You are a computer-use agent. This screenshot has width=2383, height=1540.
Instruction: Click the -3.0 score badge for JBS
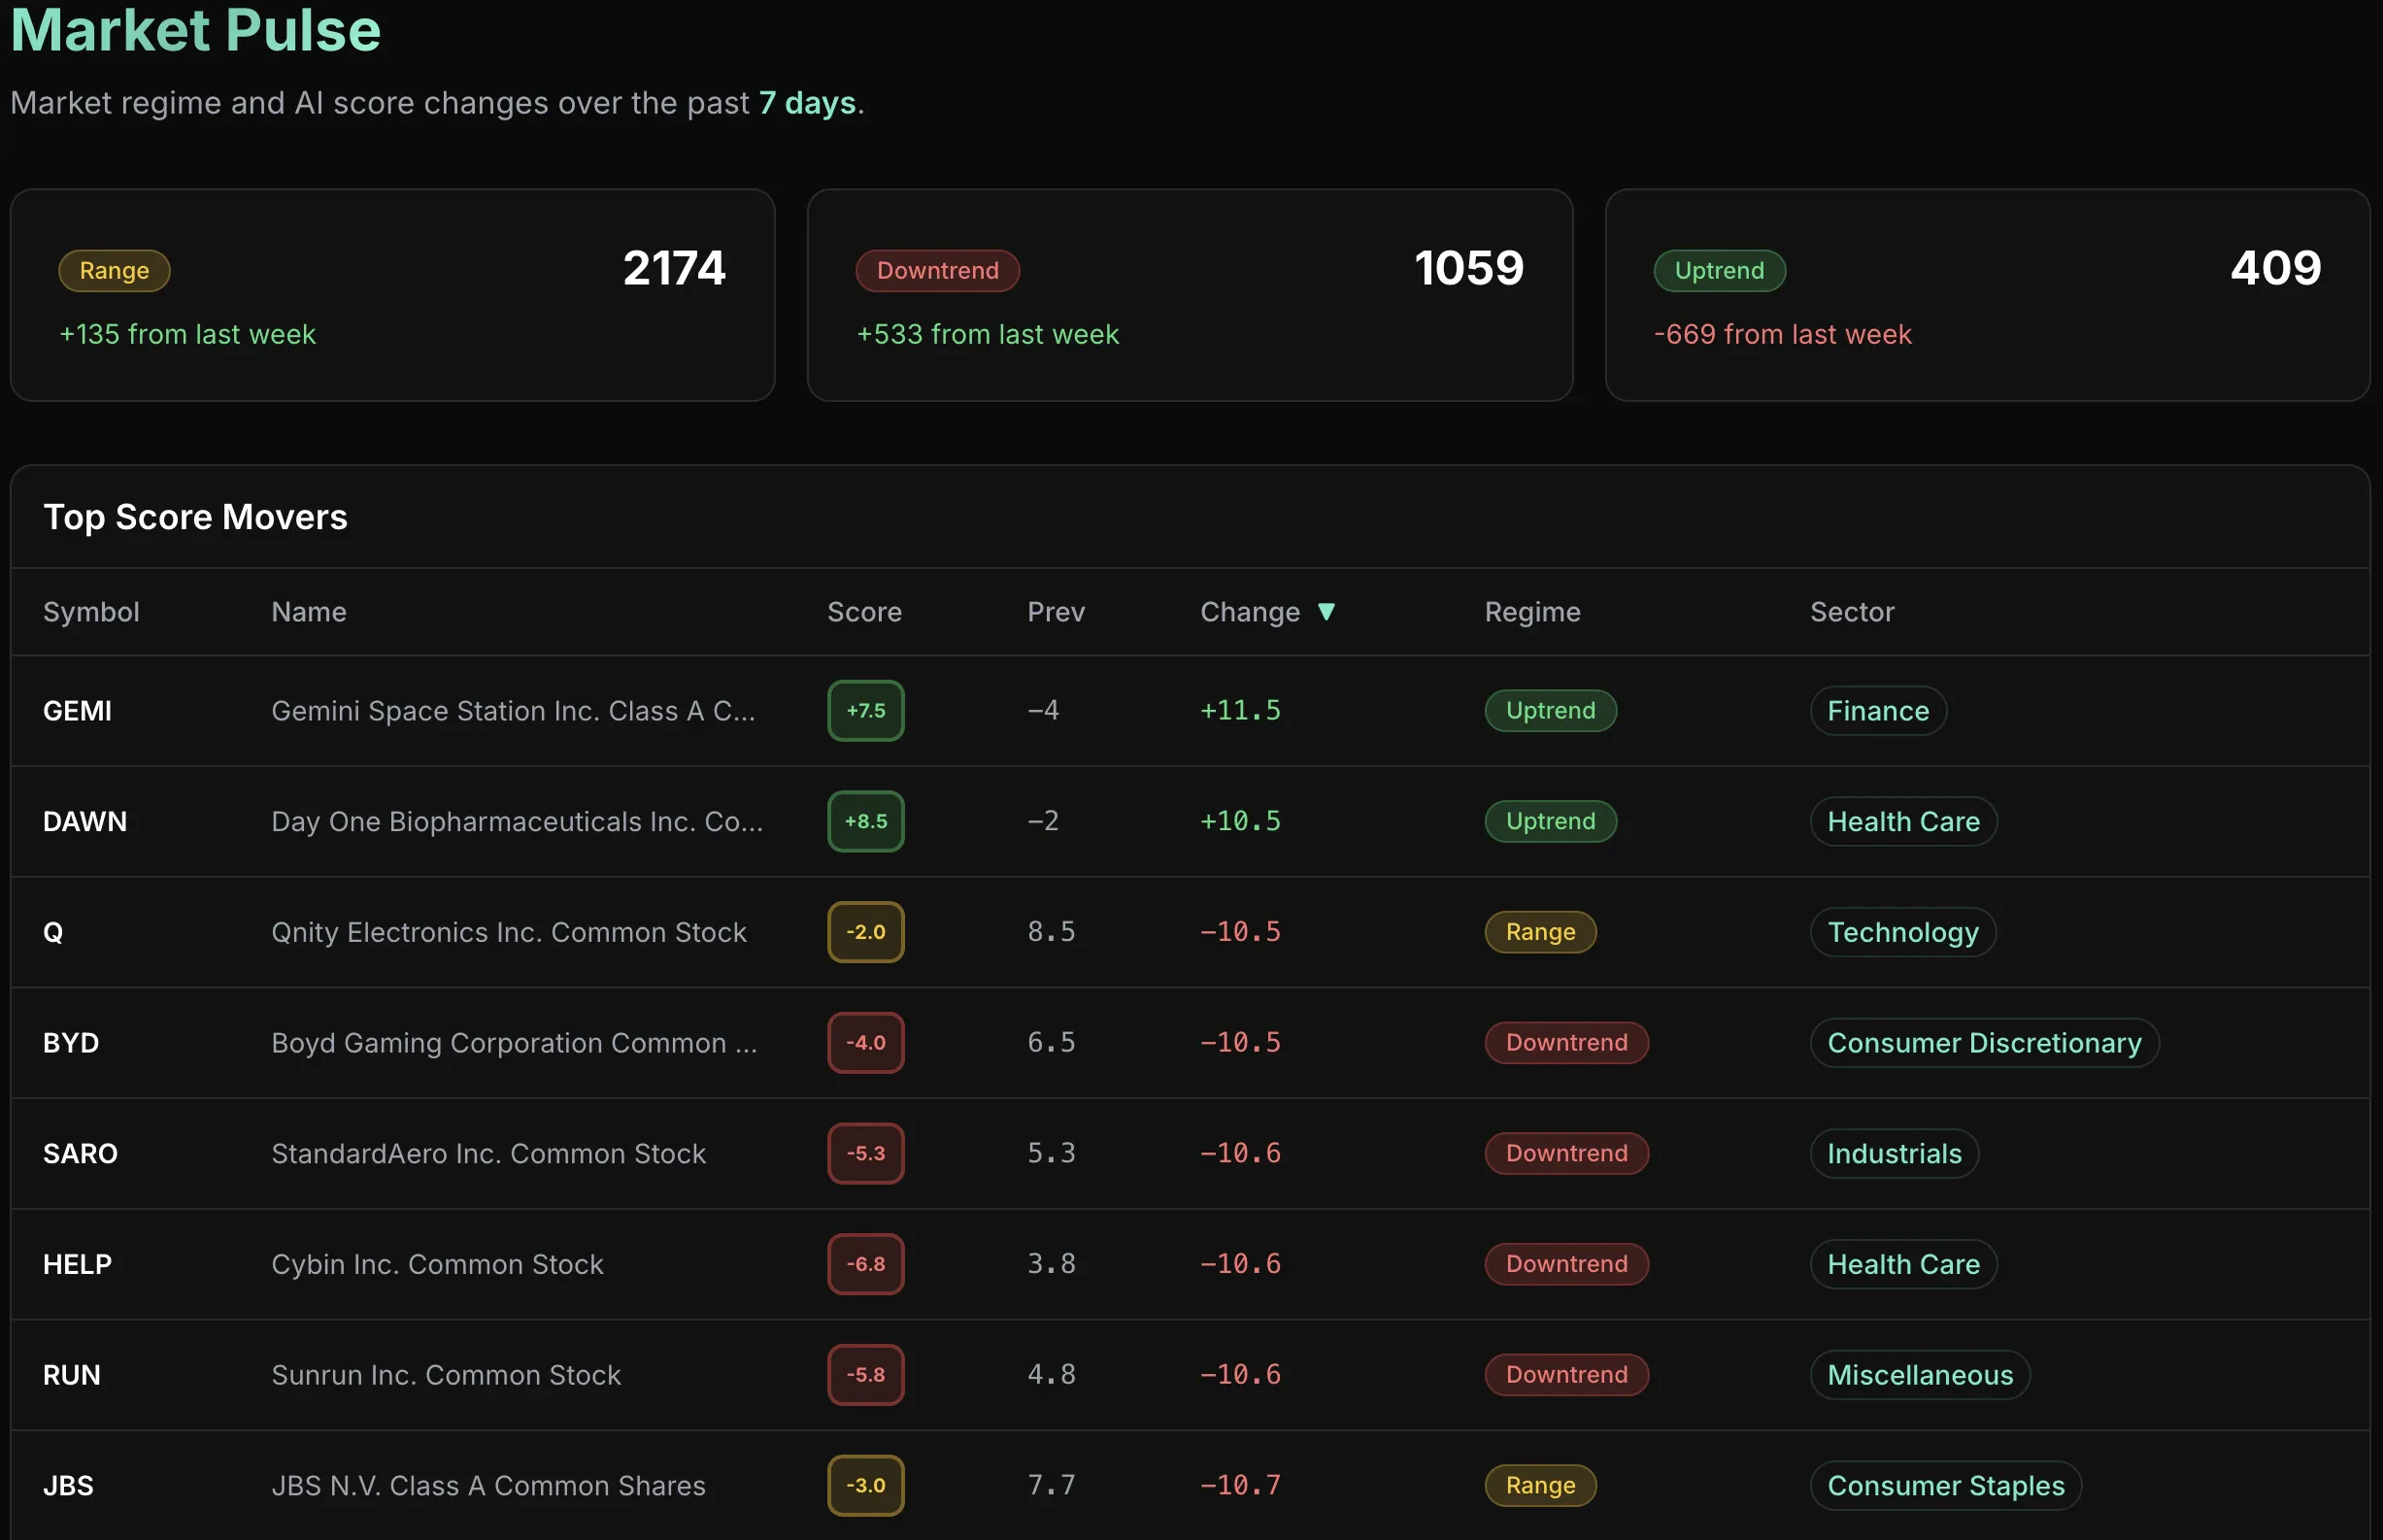865,1485
